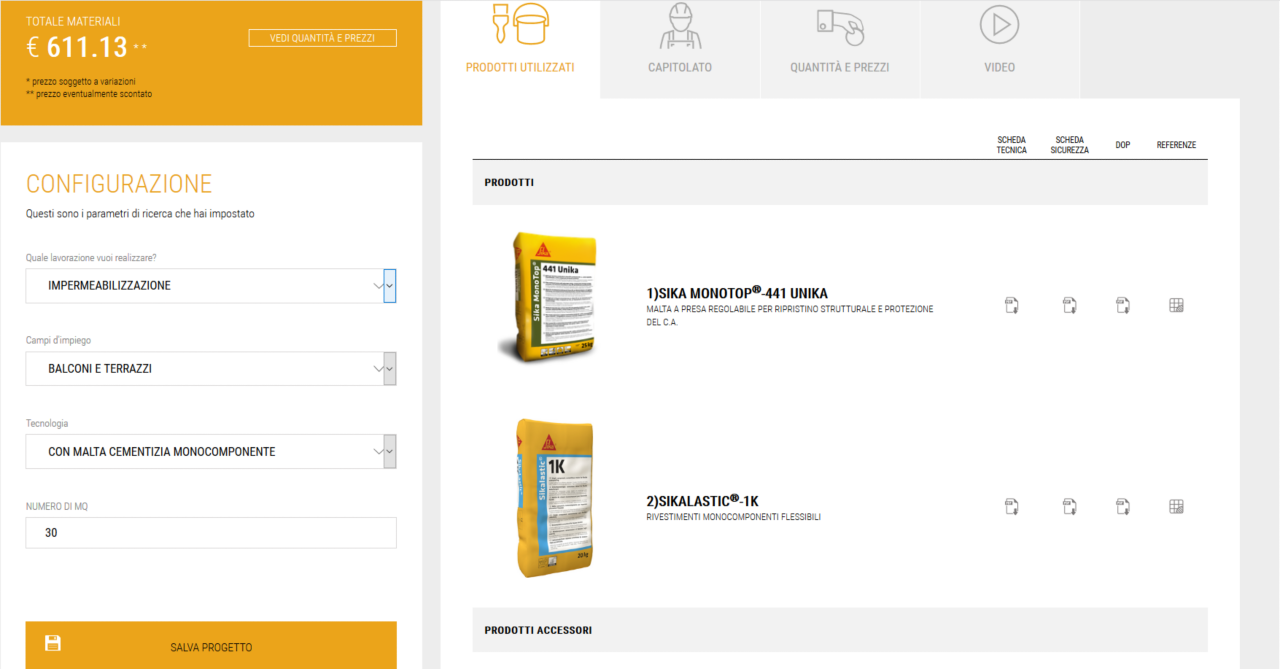Open the DOP document for Sikalastic-1K

pyautogui.click(x=1122, y=506)
